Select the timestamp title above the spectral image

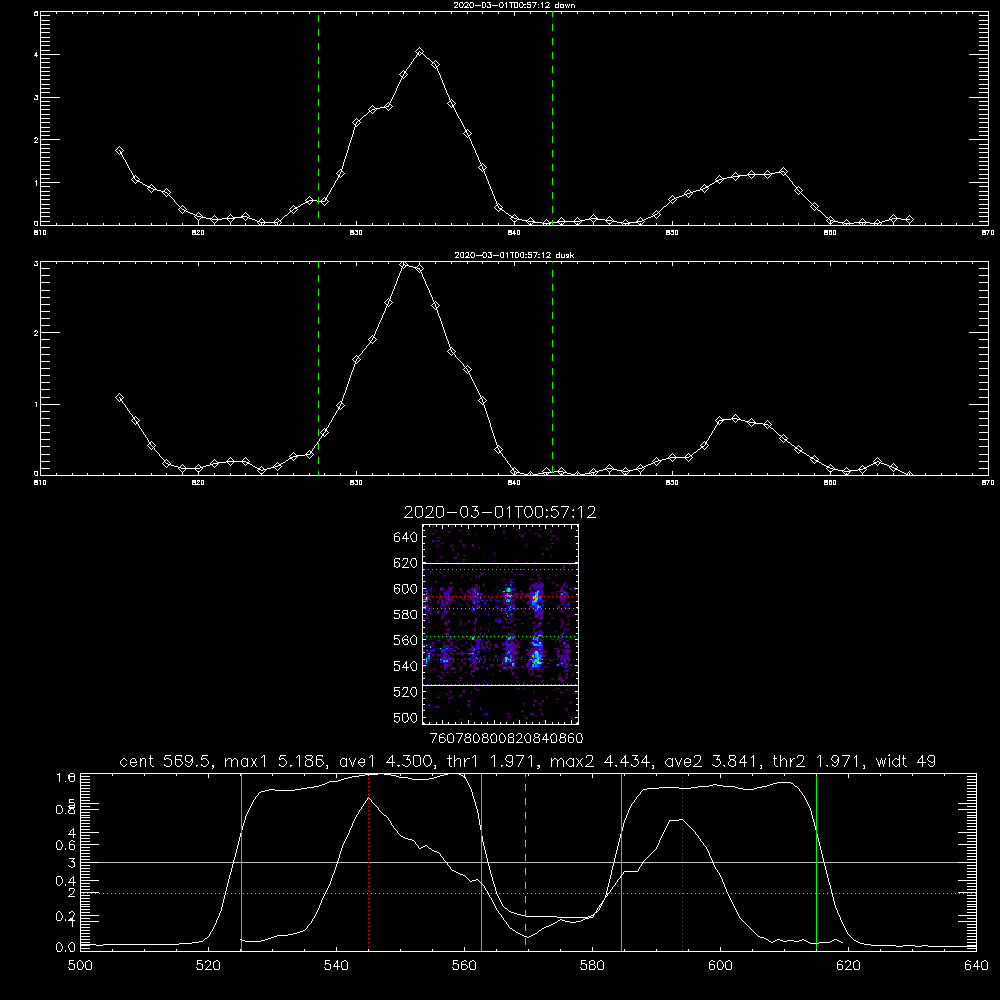pyautogui.click(x=500, y=512)
